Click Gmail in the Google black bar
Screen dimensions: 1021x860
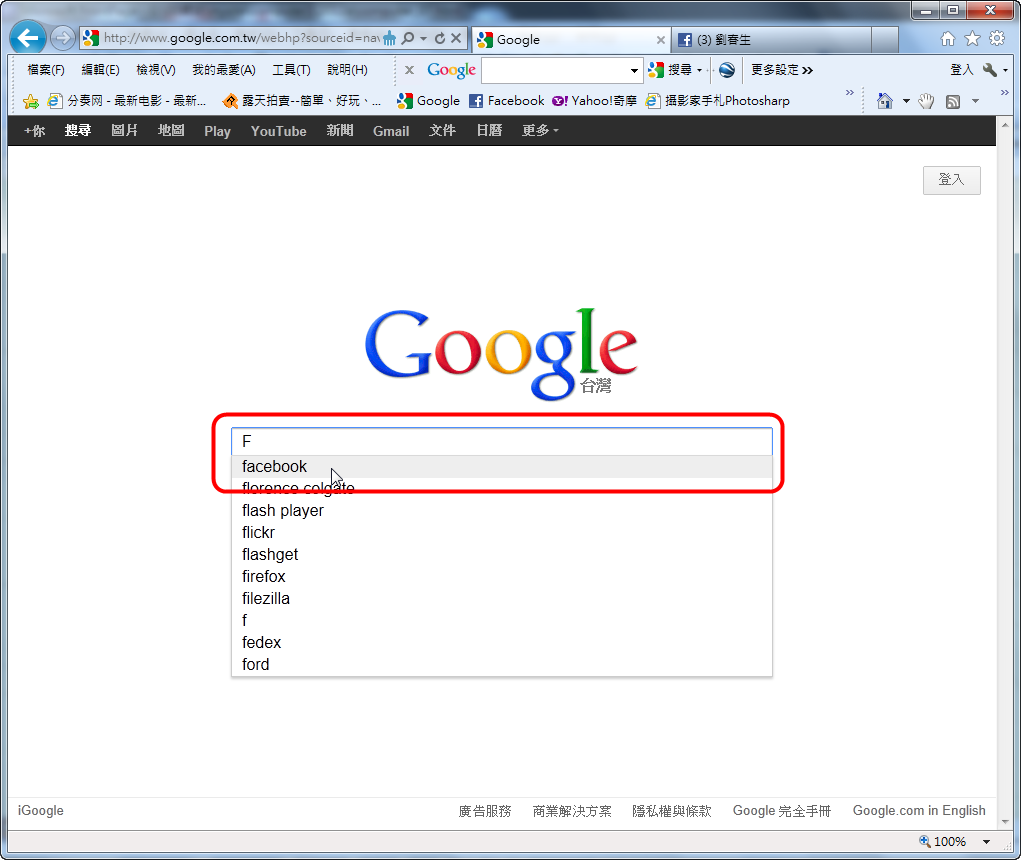pos(391,131)
